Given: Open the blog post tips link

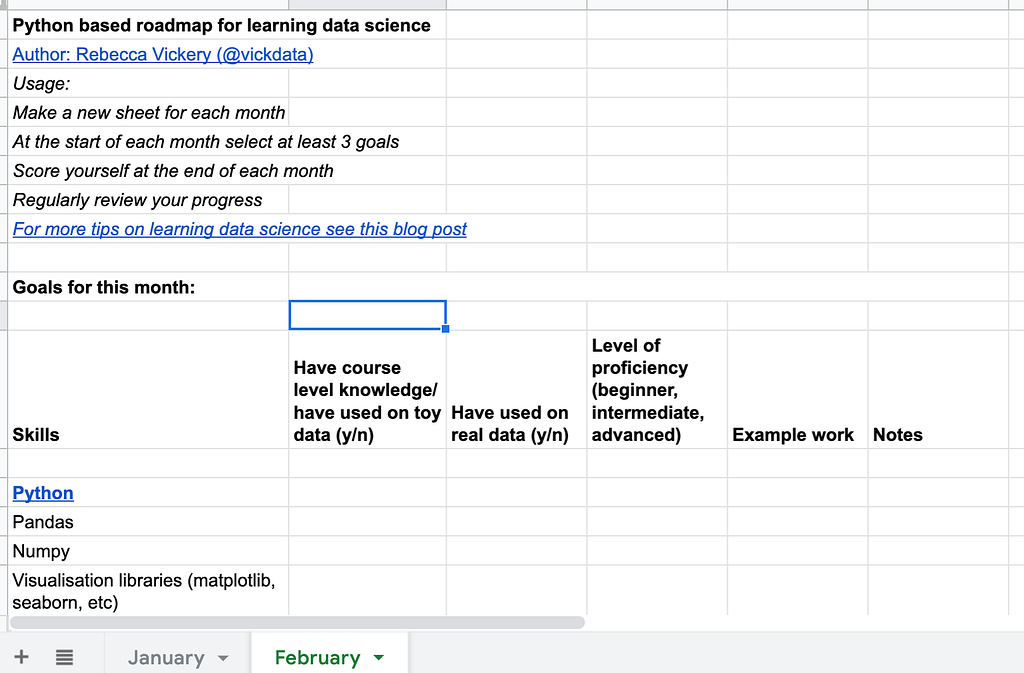Looking at the screenshot, I should point(240,229).
